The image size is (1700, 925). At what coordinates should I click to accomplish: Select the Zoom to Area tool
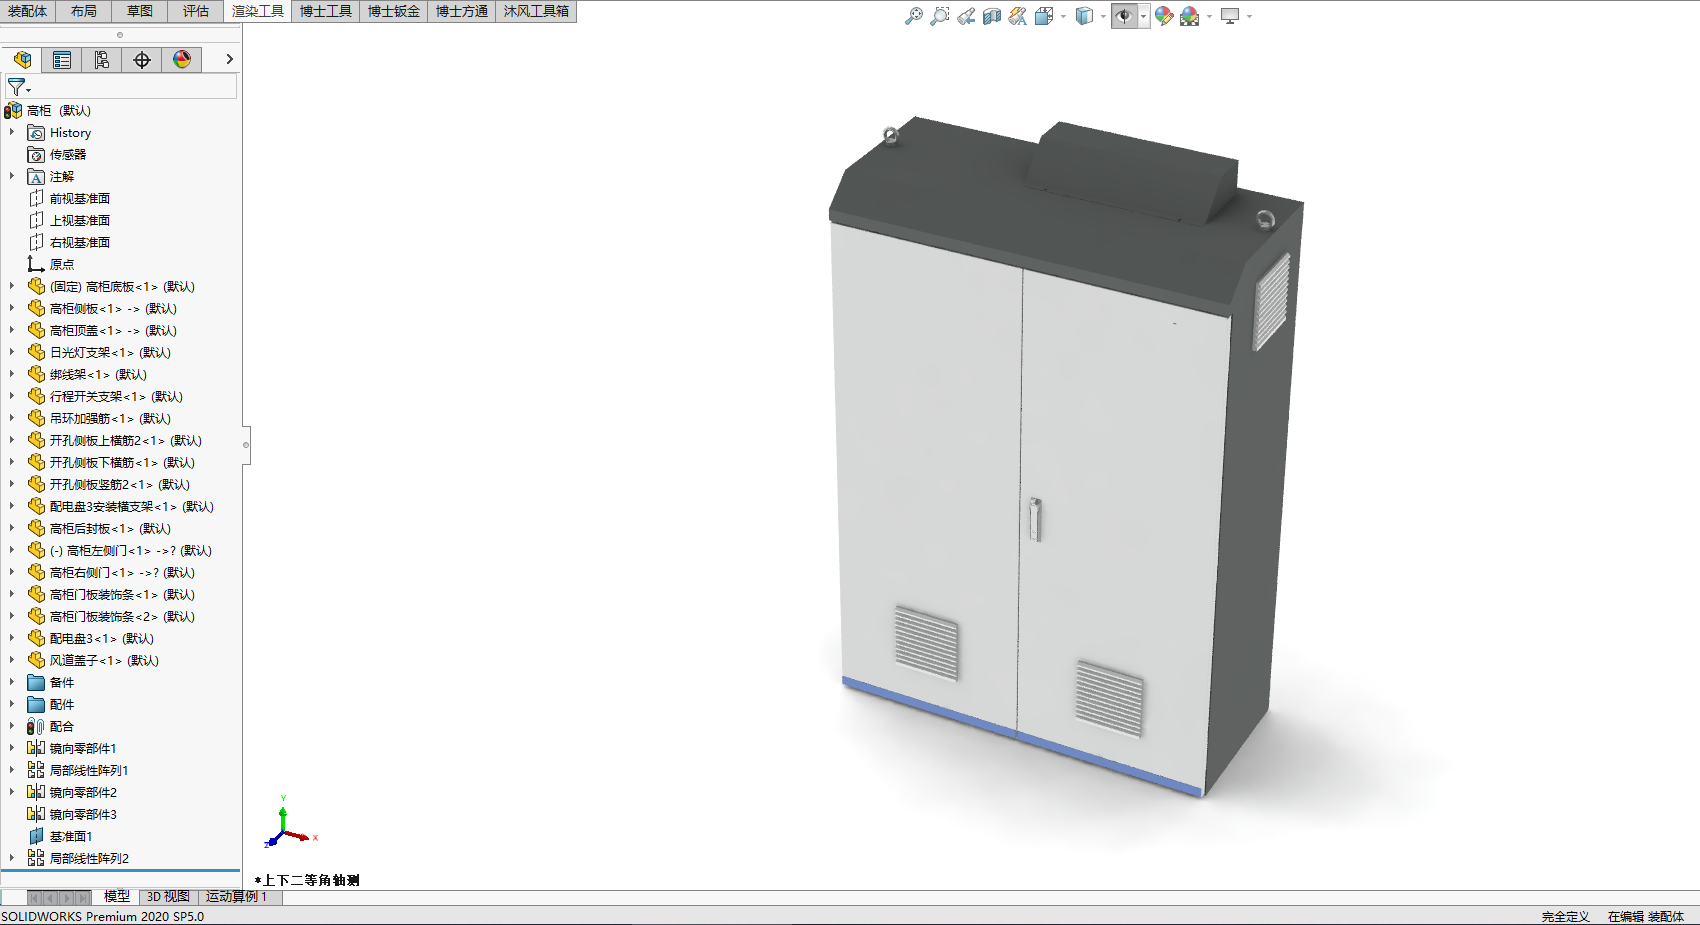939,16
